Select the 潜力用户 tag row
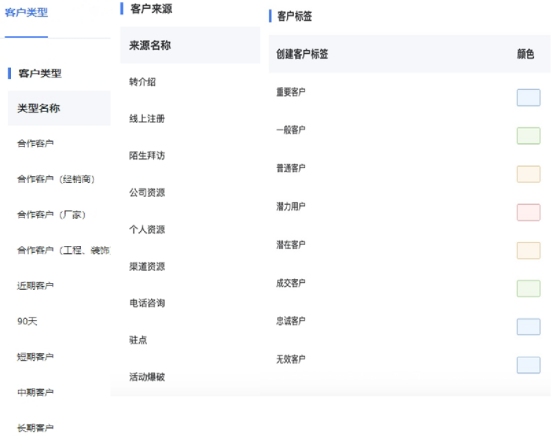 409,206
